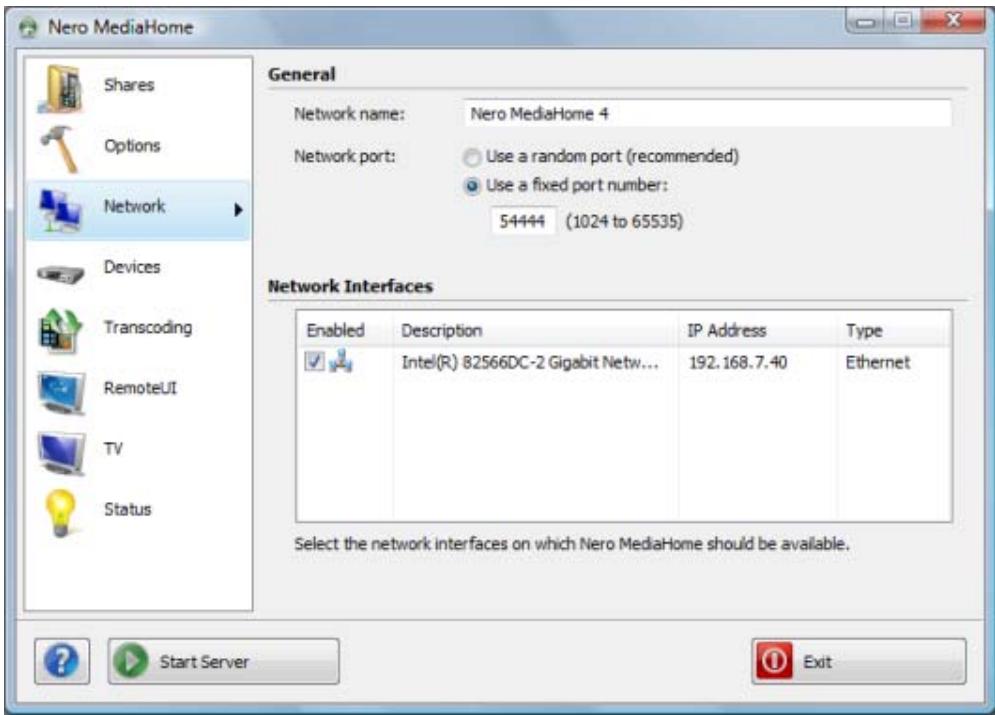Image resolution: width=995 pixels, height=715 pixels.
Task: Click the network adapter icon in Intel row
Action: pos(341,361)
